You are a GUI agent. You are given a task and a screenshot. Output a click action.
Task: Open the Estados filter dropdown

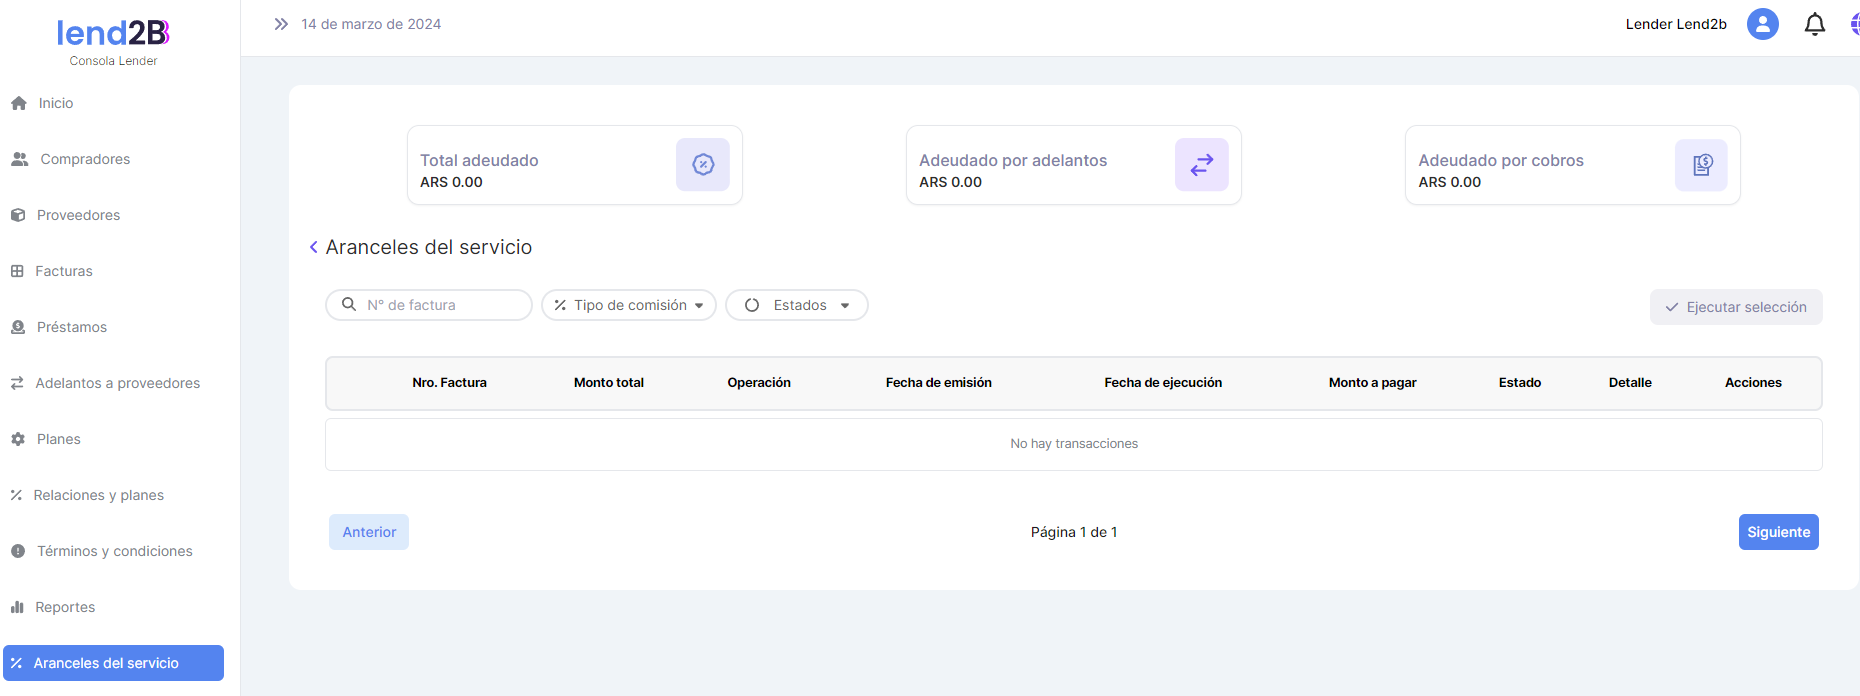(797, 305)
